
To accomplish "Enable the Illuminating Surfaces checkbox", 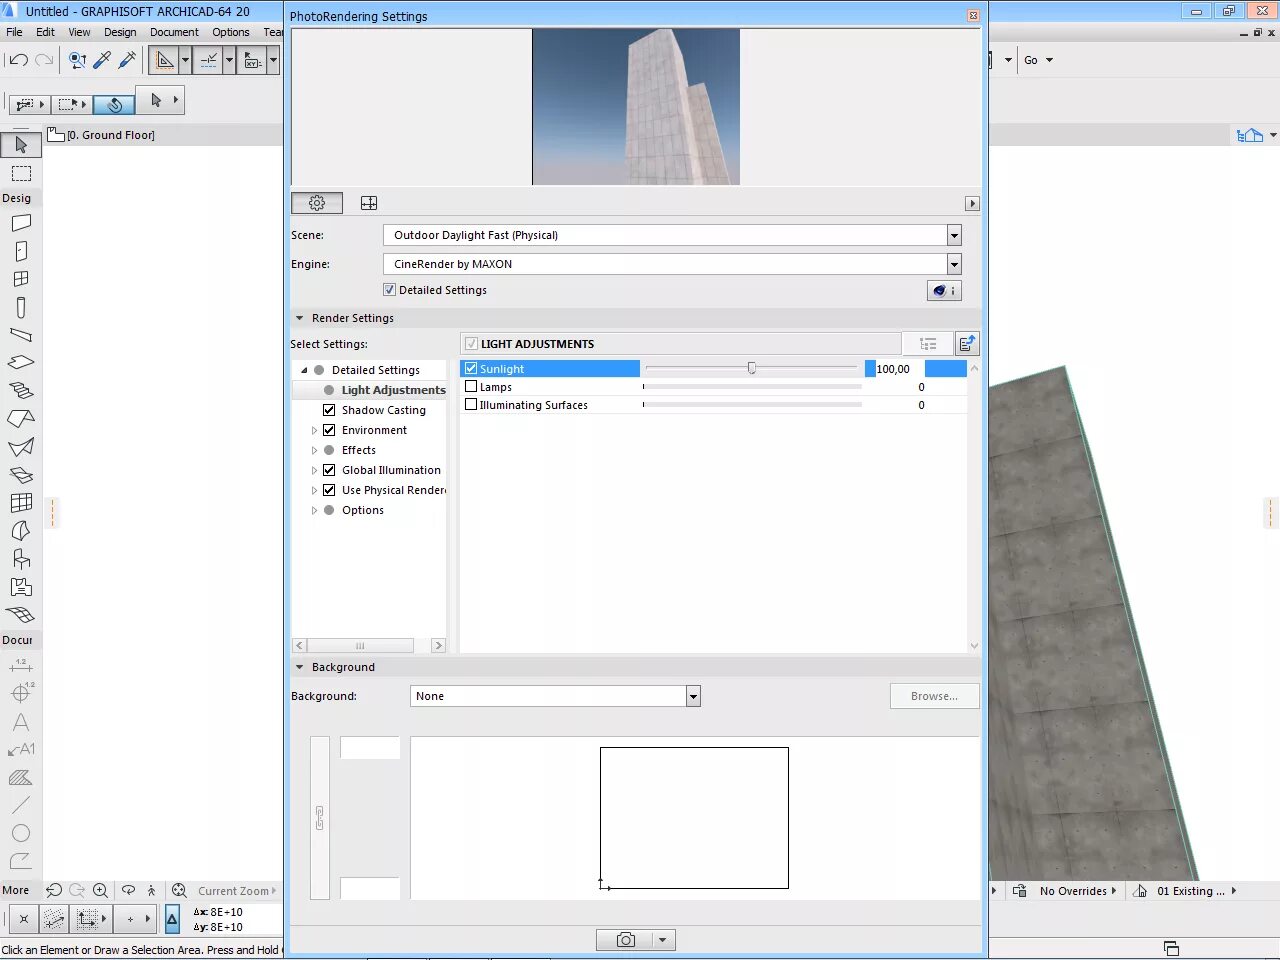I will 471,405.
